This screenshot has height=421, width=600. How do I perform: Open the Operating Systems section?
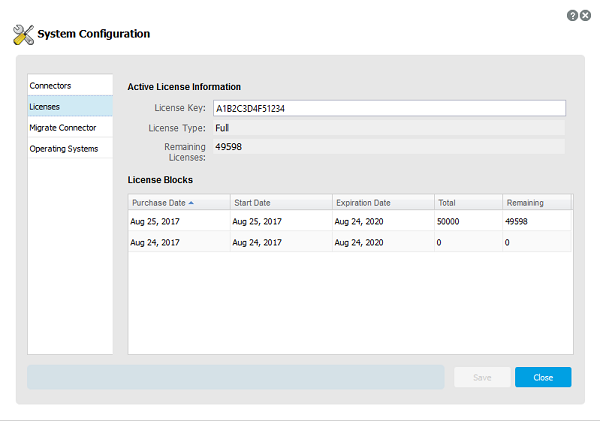pyautogui.click(x=70, y=148)
